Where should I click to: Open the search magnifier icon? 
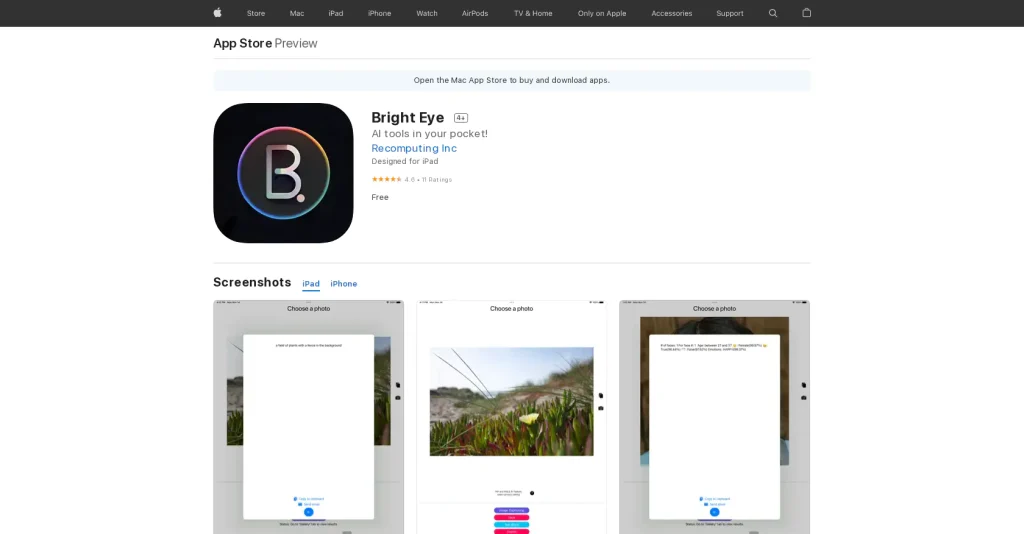(773, 13)
